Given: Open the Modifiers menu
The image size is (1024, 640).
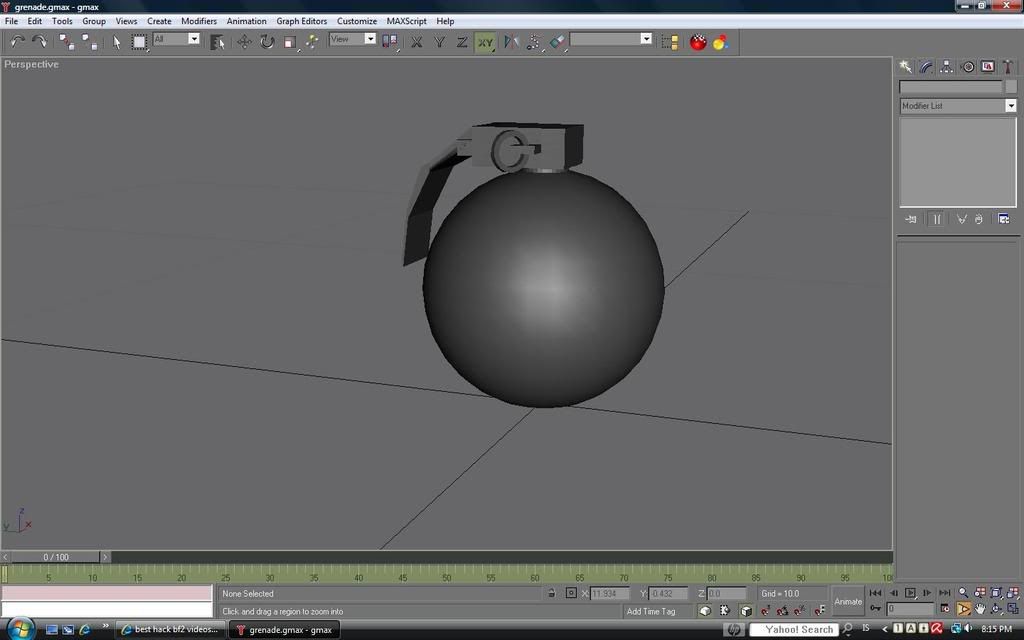Looking at the screenshot, I should point(198,21).
